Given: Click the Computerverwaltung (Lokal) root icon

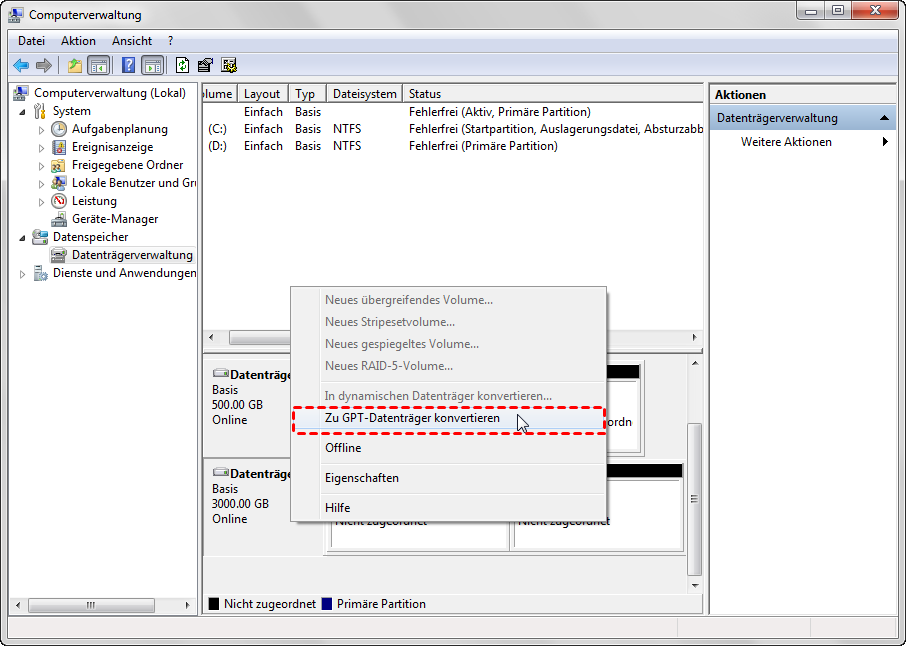Looking at the screenshot, I should click(21, 93).
